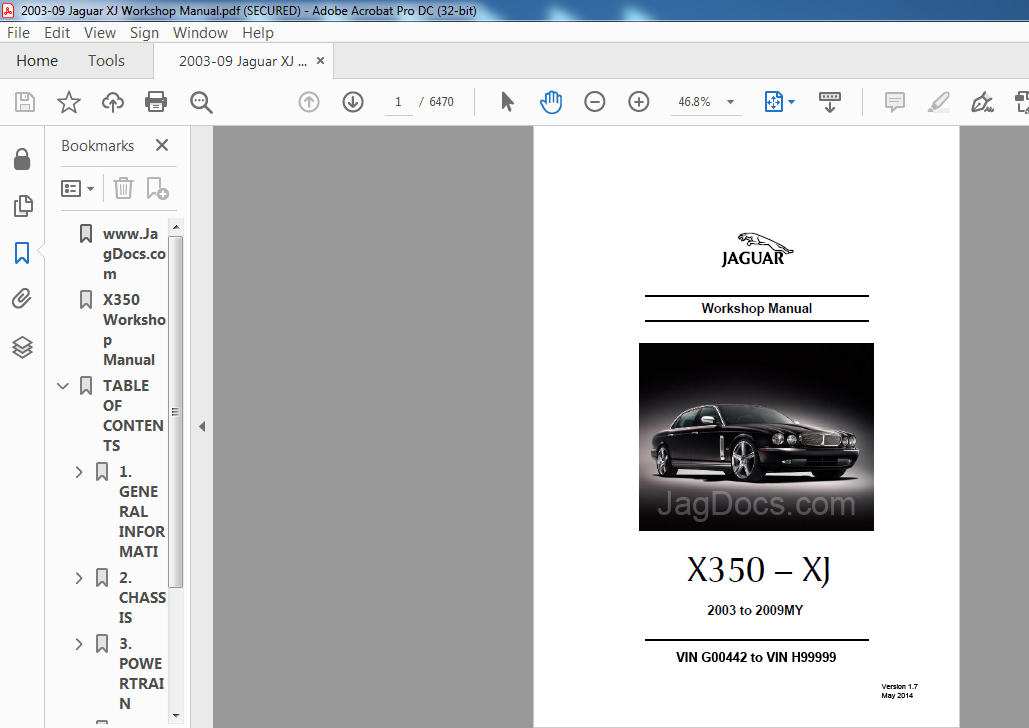Open the zoom level dropdown
Image resolution: width=1029 pixels, height=728 pixels.
[730, 102]
